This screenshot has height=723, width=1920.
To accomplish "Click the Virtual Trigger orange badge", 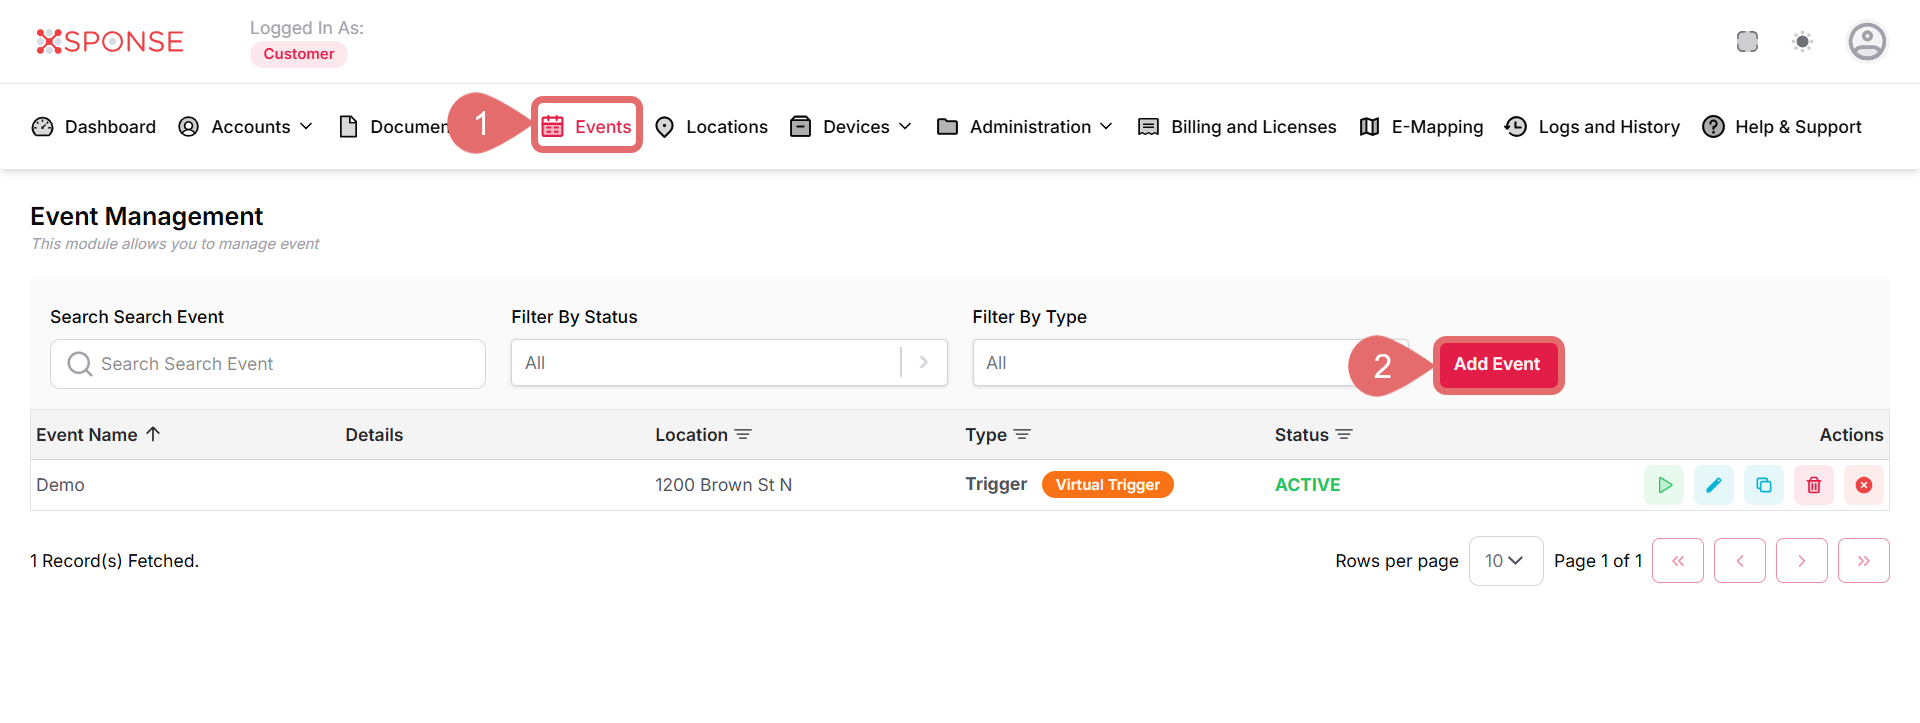I will (x=1107, y=485).
